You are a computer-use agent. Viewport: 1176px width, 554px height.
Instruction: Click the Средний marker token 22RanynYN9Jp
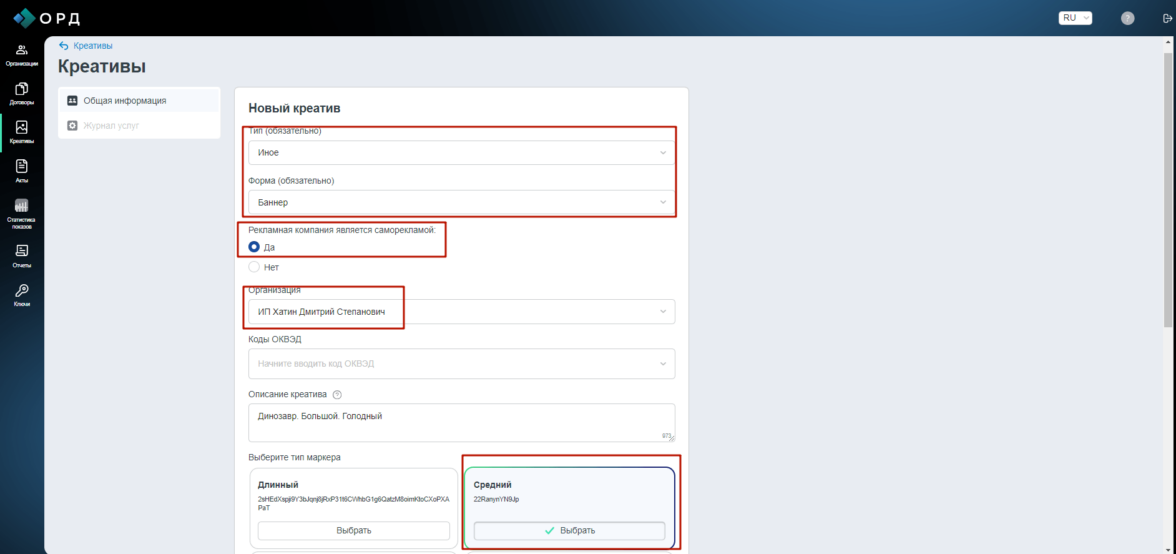[x=496, y=499]
